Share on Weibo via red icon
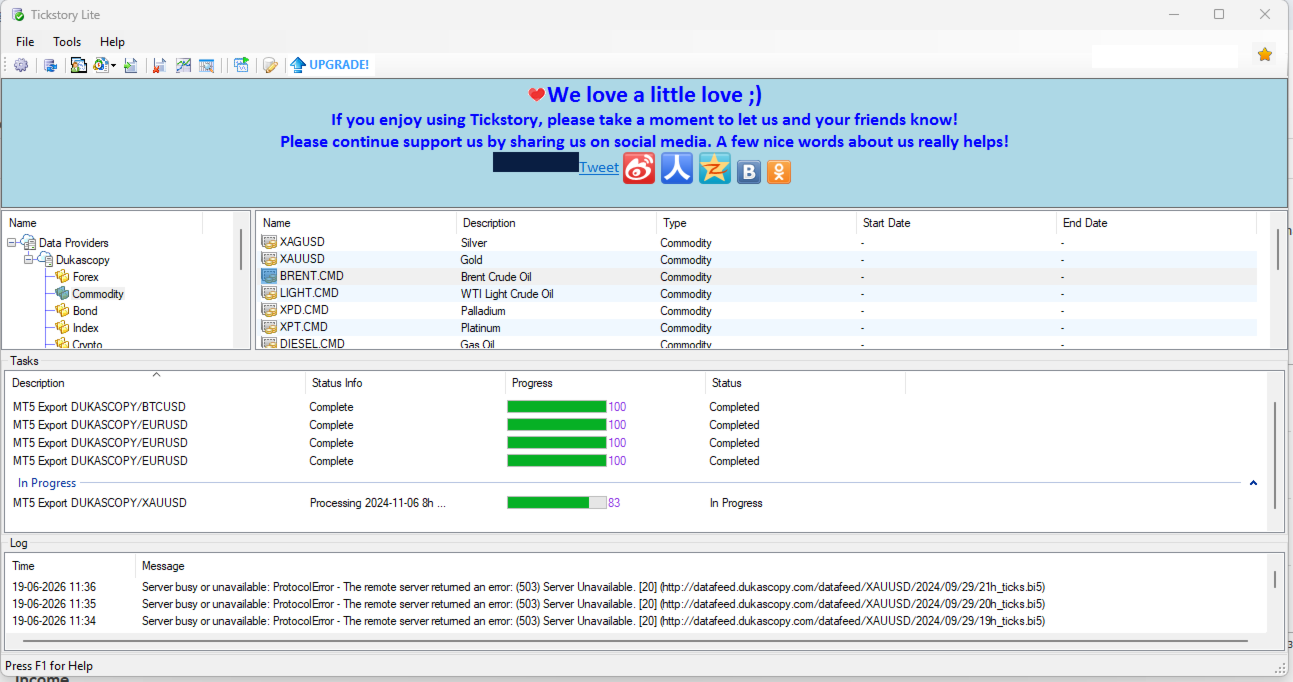This screenshot has width=1293, height=682. coord(639,168)
